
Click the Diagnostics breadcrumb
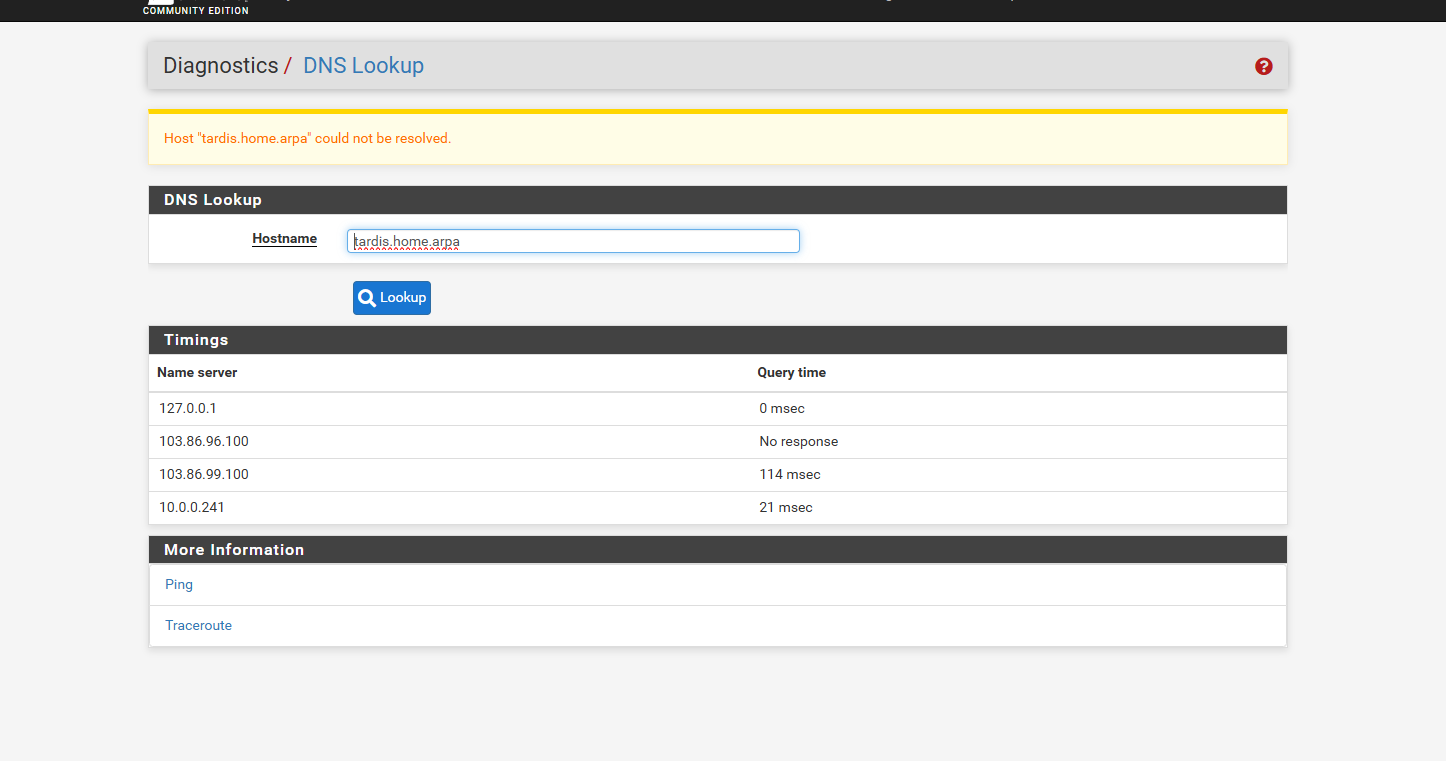(x=221, y=65)
